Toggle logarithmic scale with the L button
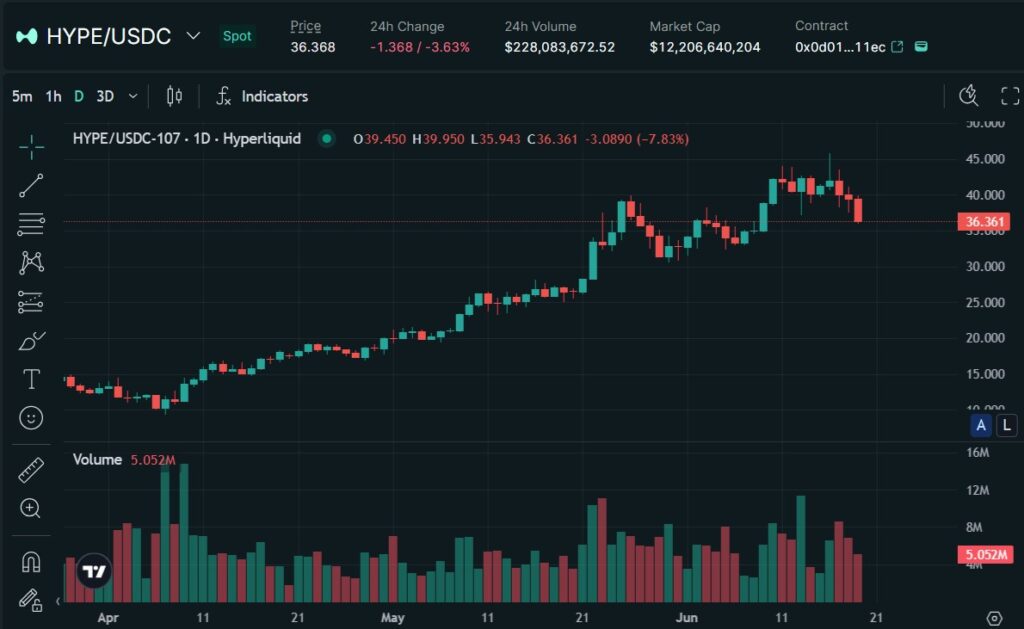 pos(1007,425)
